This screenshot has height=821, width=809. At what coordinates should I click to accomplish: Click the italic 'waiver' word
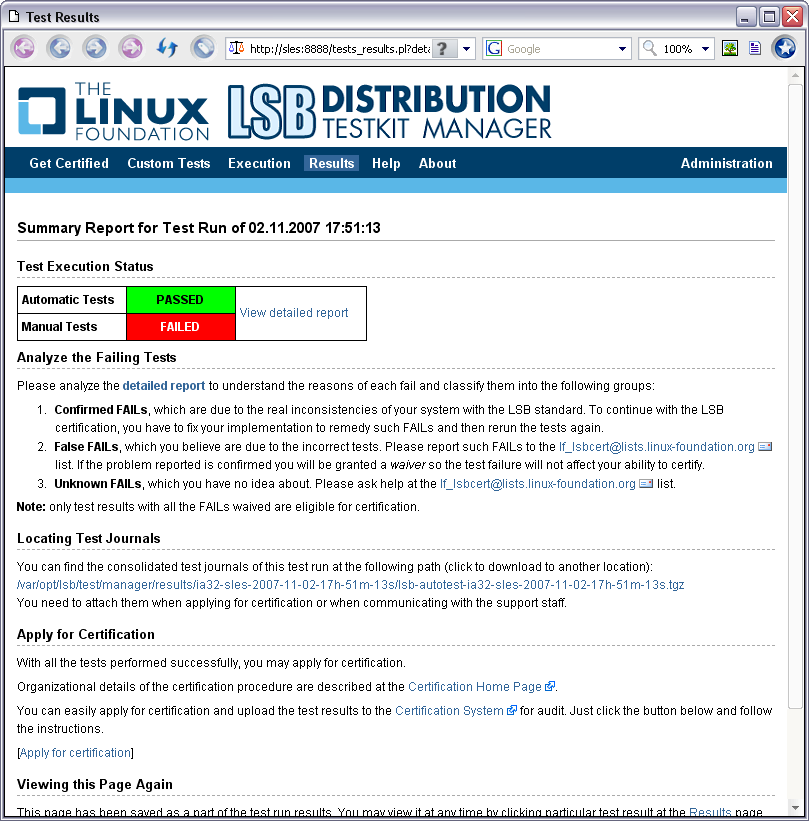pyautogui.click(x=407, y=465)
